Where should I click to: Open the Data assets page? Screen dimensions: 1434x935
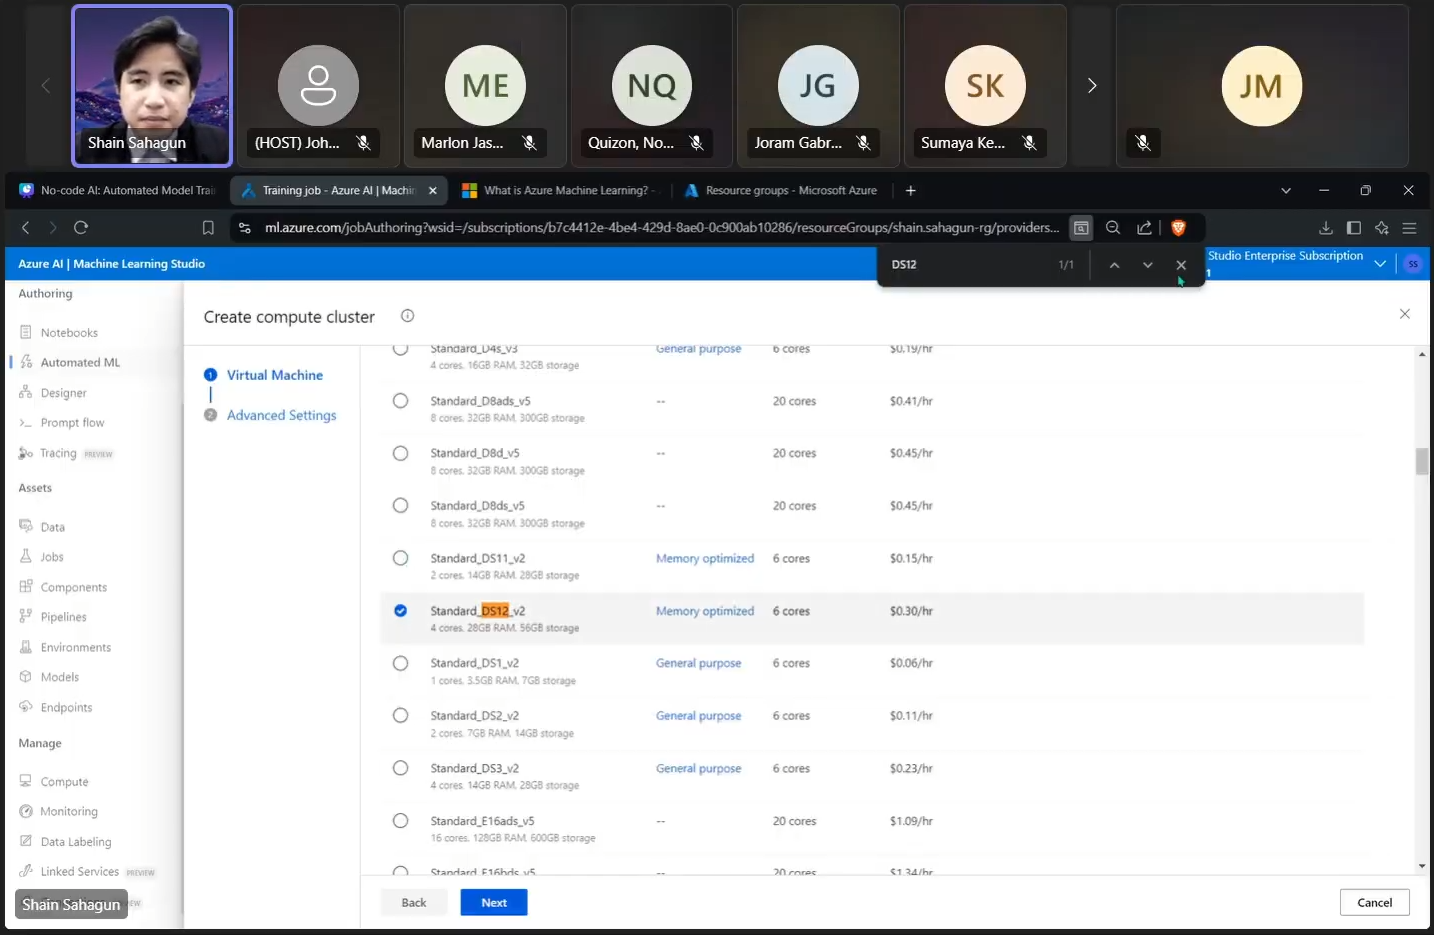point(52,527)
